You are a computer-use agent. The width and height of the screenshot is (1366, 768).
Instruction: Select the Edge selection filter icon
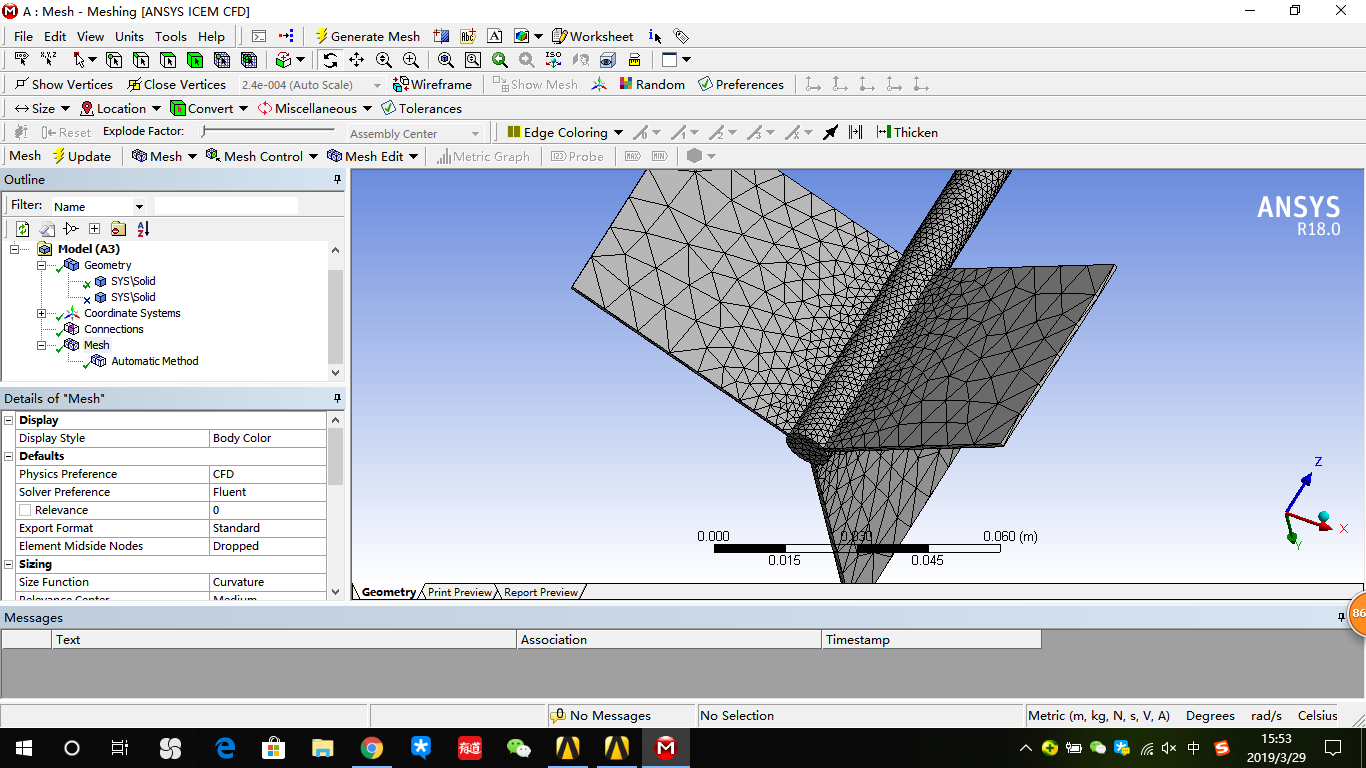pyautogui.click(x=140, y=60)
